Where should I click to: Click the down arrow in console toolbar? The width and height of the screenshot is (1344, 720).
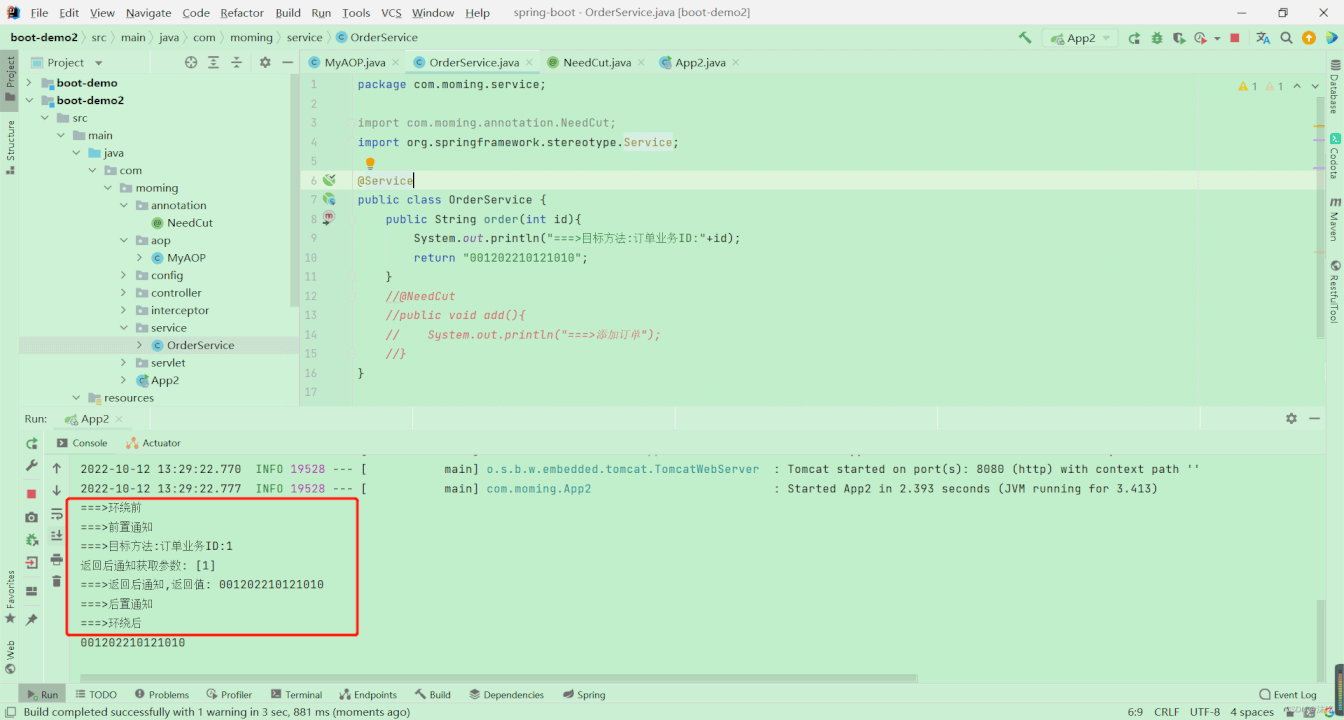[57, 490]
